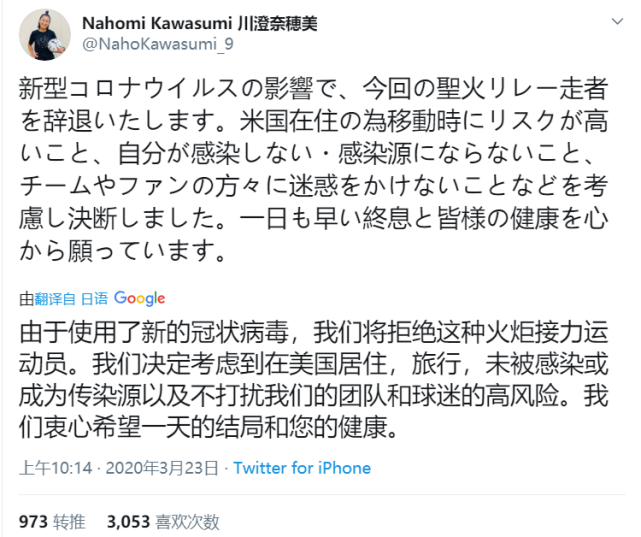641x537 pixels.
Task: Click the like count number 3,053
Action: tap(128, 520)
